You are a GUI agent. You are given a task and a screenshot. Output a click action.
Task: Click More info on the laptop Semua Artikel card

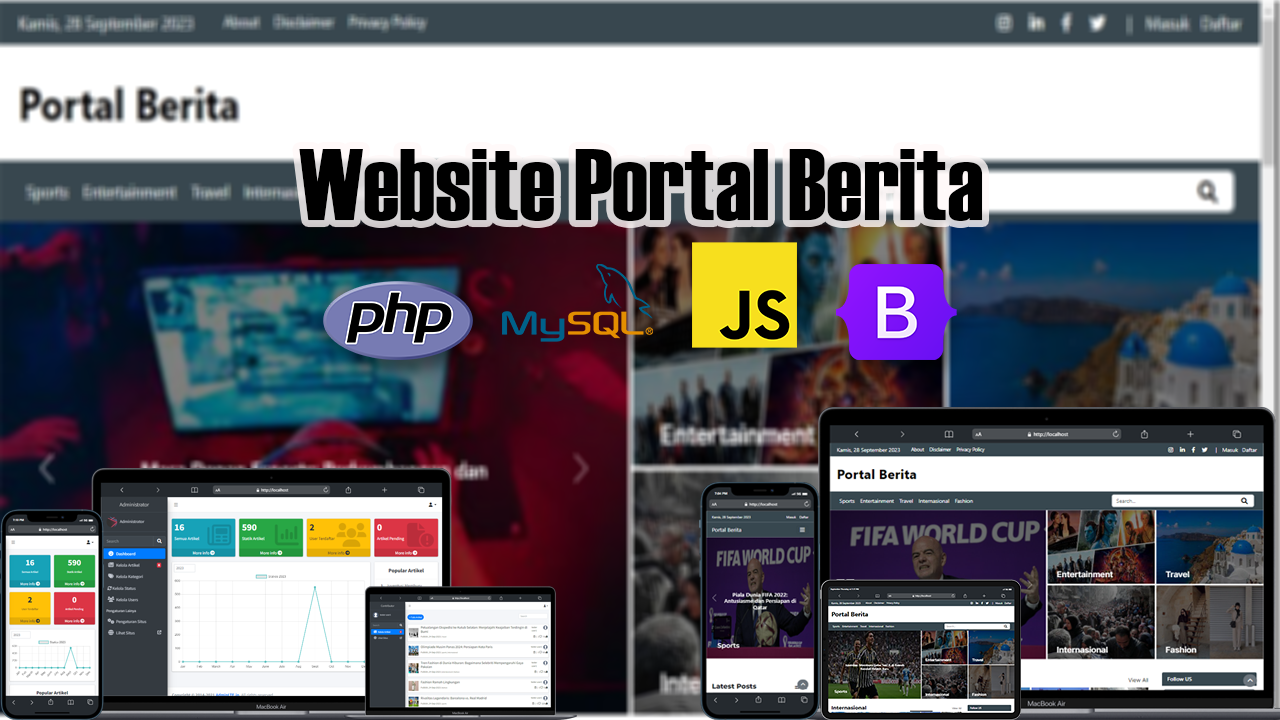204,553
